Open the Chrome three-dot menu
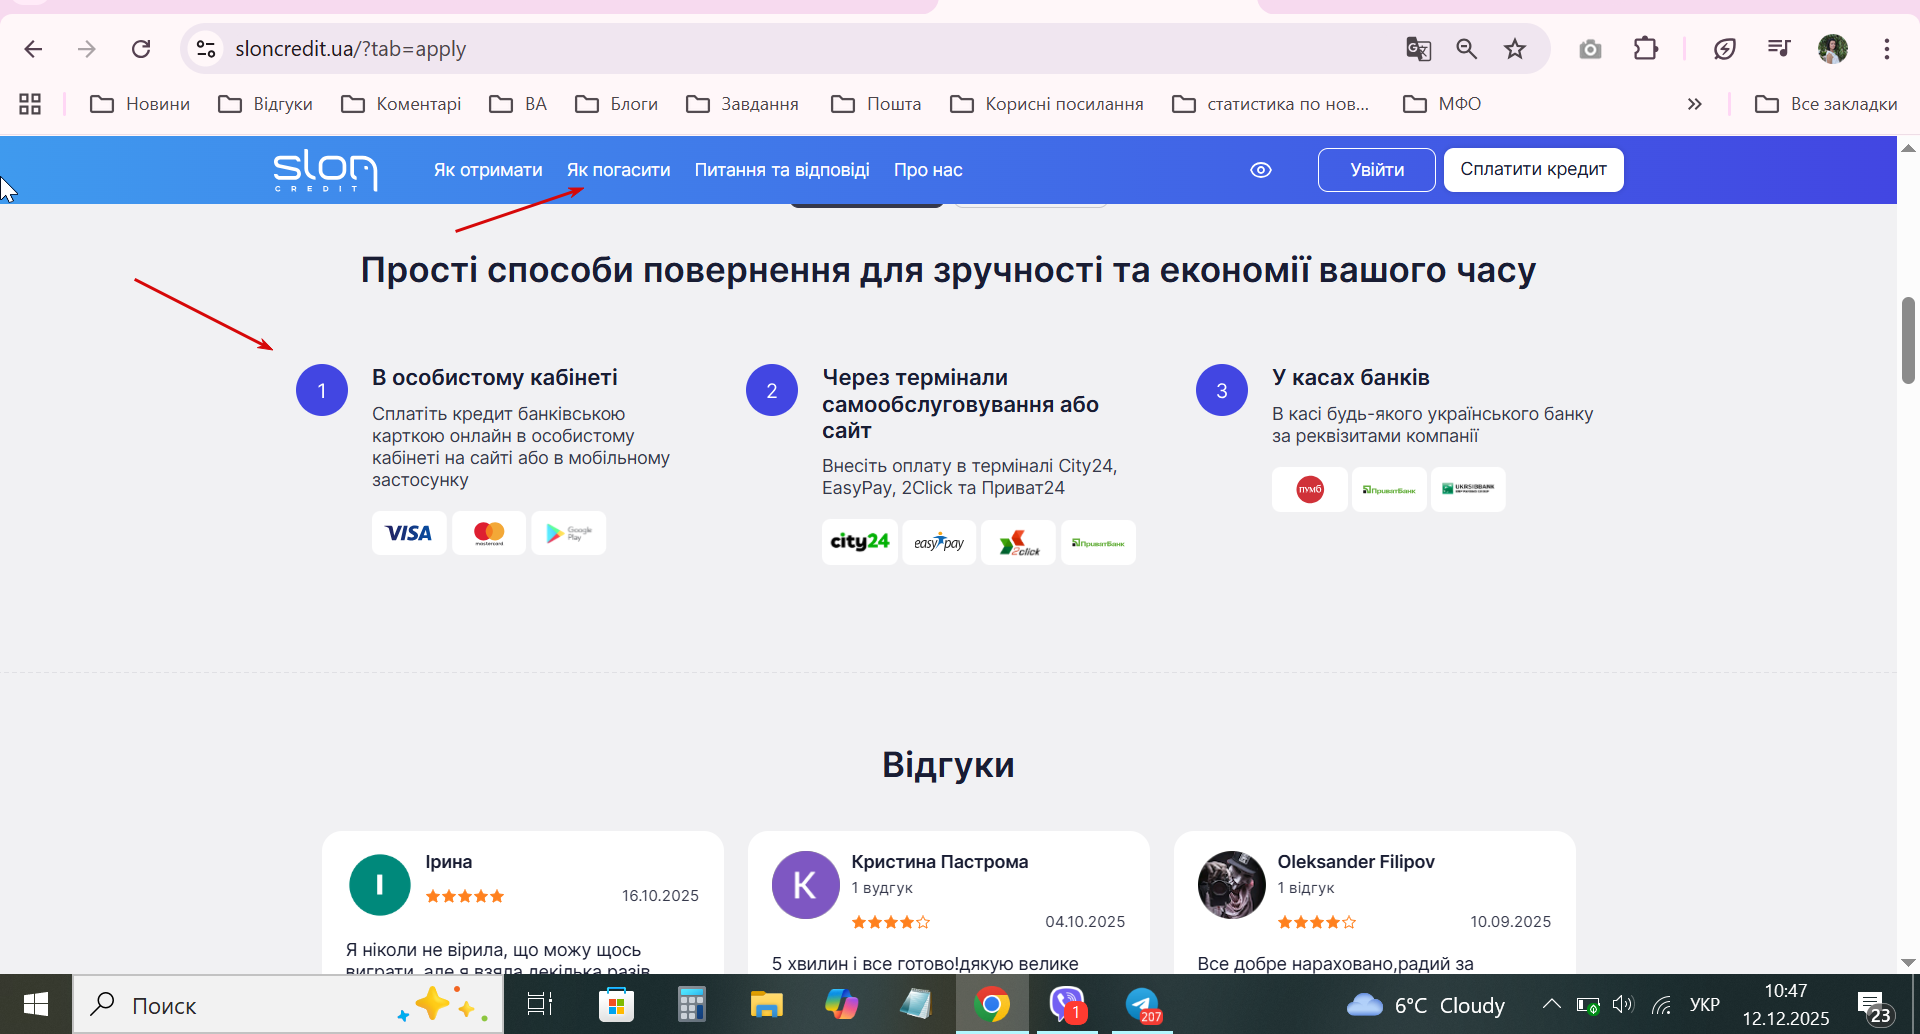The height and width of the screenshot is (1034, 1920). [x=1886, y=49]
